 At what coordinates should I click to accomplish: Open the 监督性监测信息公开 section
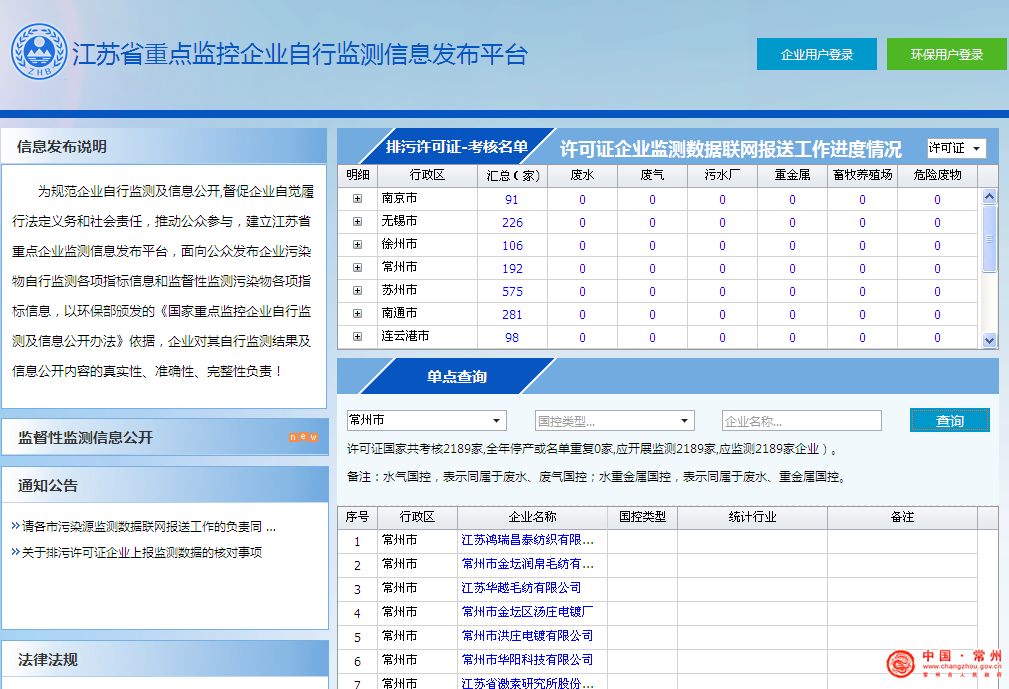coord(165,437)
